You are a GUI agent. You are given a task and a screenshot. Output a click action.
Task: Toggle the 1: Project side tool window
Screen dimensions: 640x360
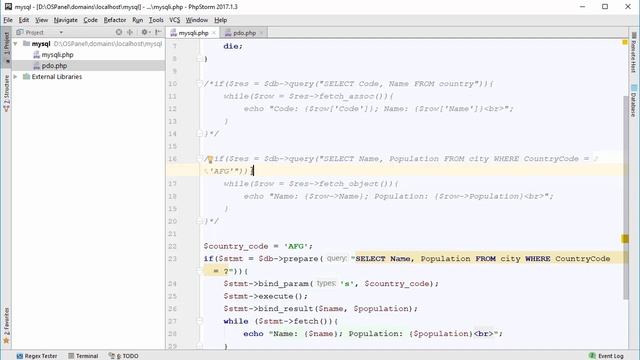(6, 46)
